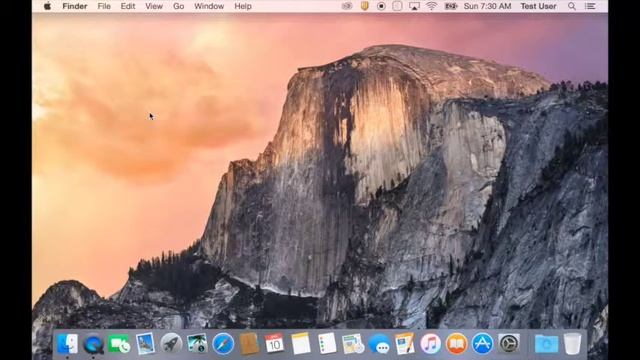640x360 pixels.
Task: Open System Preferences gear icon
Action: (509, 344)
